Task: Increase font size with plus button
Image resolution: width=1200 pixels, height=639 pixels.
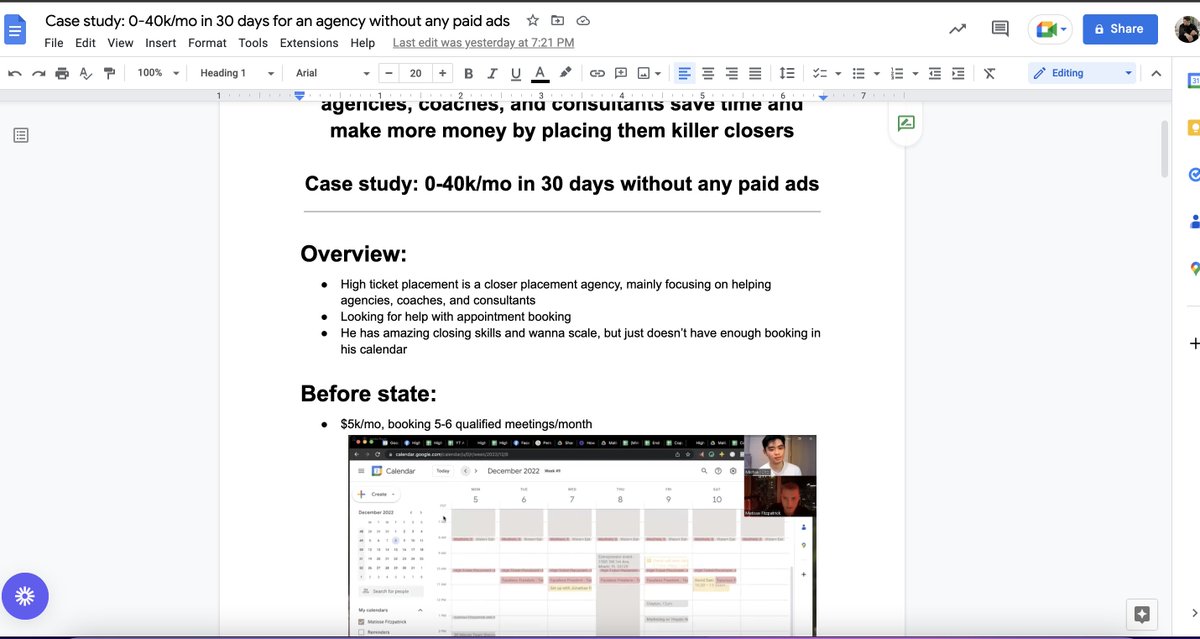Action: [442, 73]
